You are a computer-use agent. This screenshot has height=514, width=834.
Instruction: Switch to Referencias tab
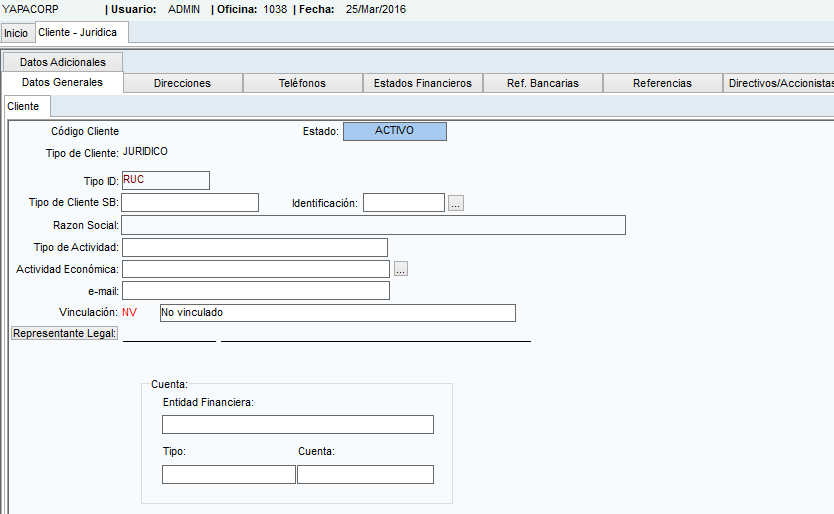pyautogui.click(x=662, y=83)
